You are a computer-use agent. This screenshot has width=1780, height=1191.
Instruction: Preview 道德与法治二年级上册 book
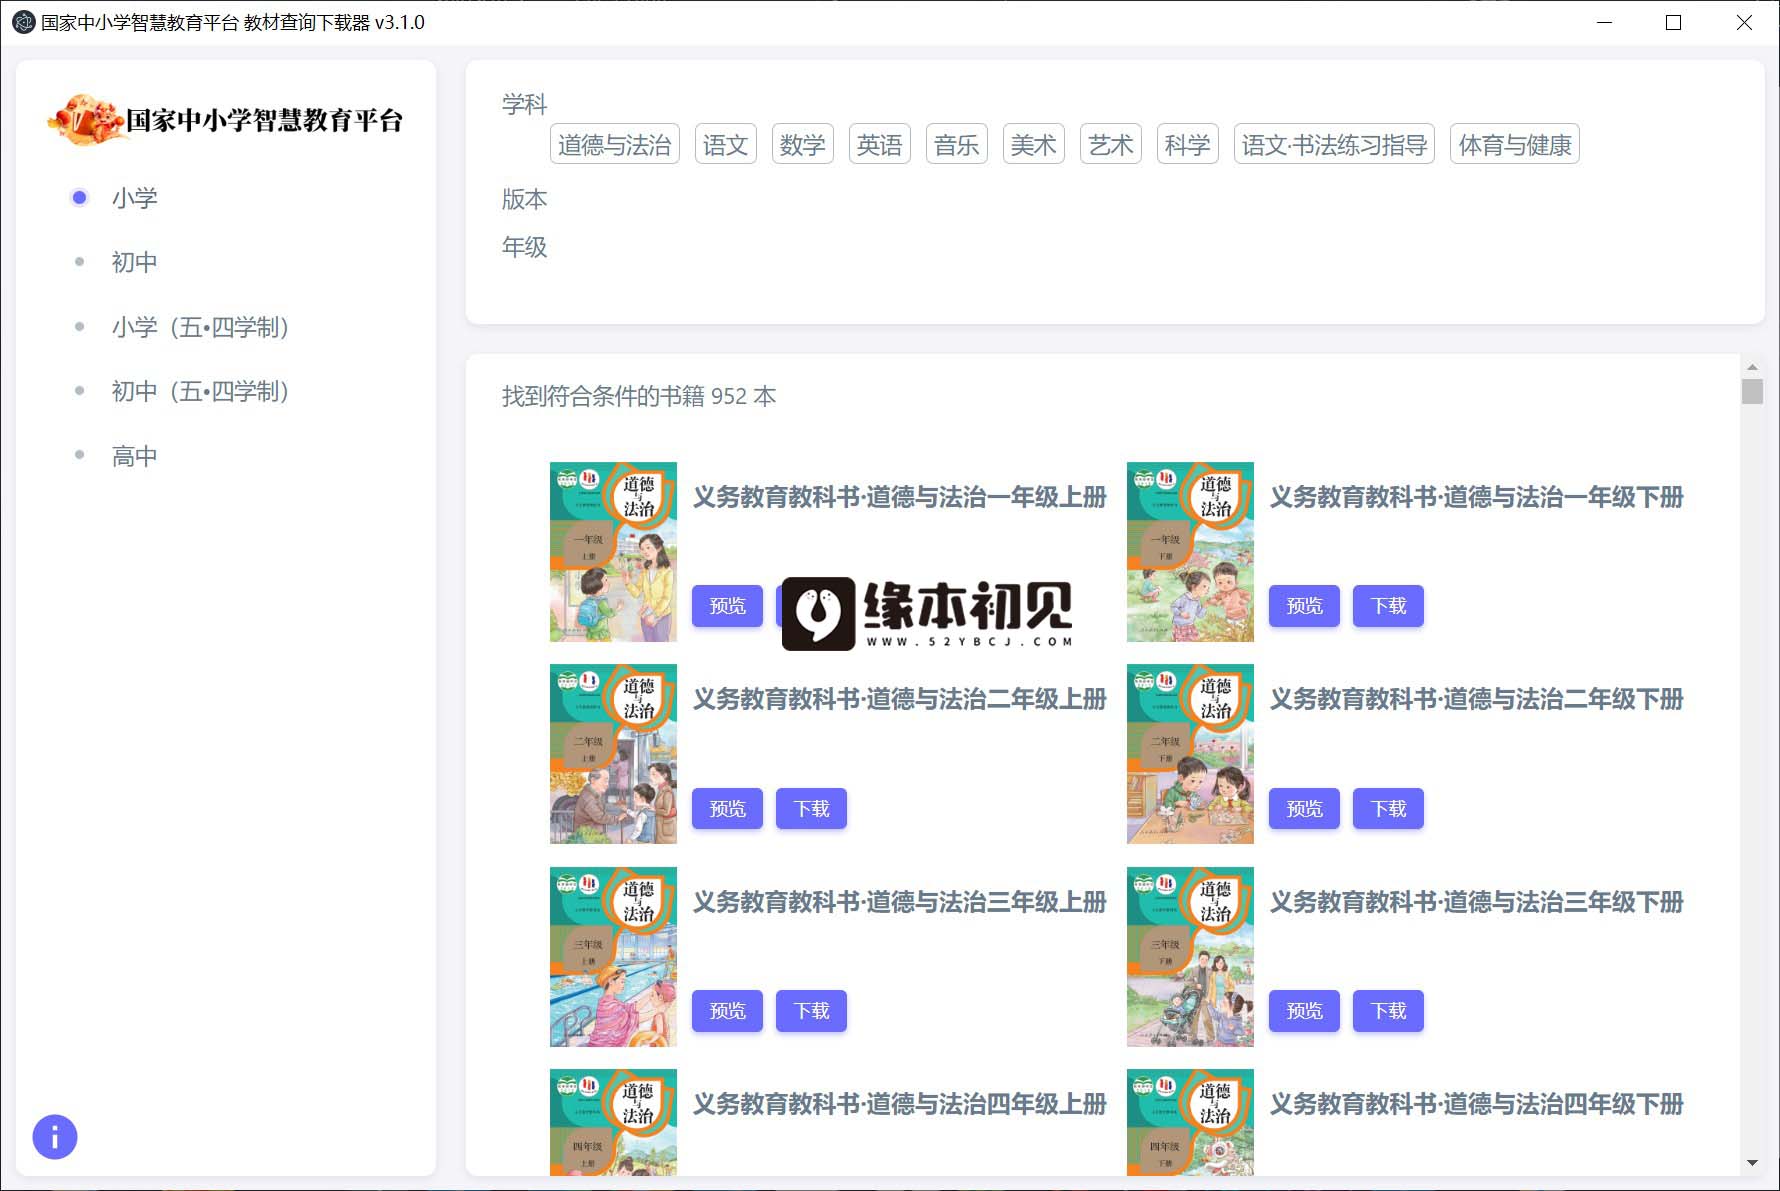pyautogui.click(x=727, y=809)
